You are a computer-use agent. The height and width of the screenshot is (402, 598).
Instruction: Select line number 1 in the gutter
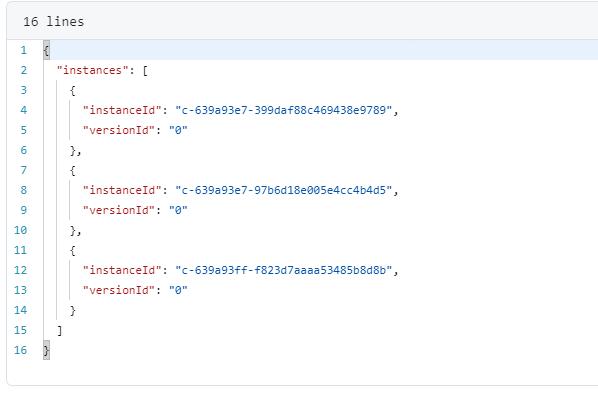pyautogui.click(x=24, y=50)
